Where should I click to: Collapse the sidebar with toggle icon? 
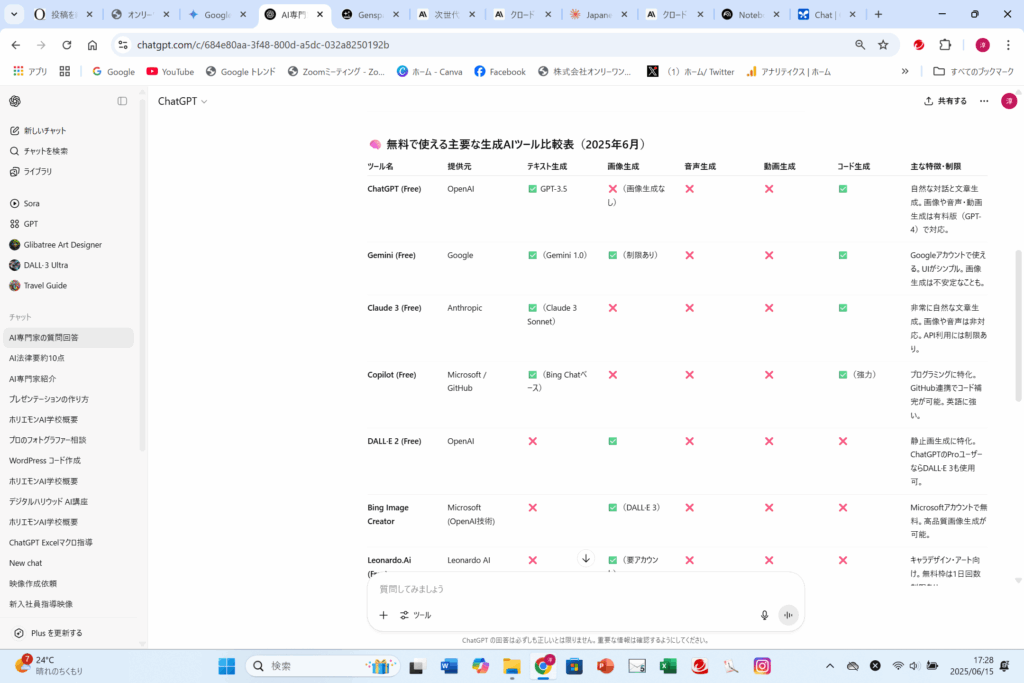tap(122, 101)
